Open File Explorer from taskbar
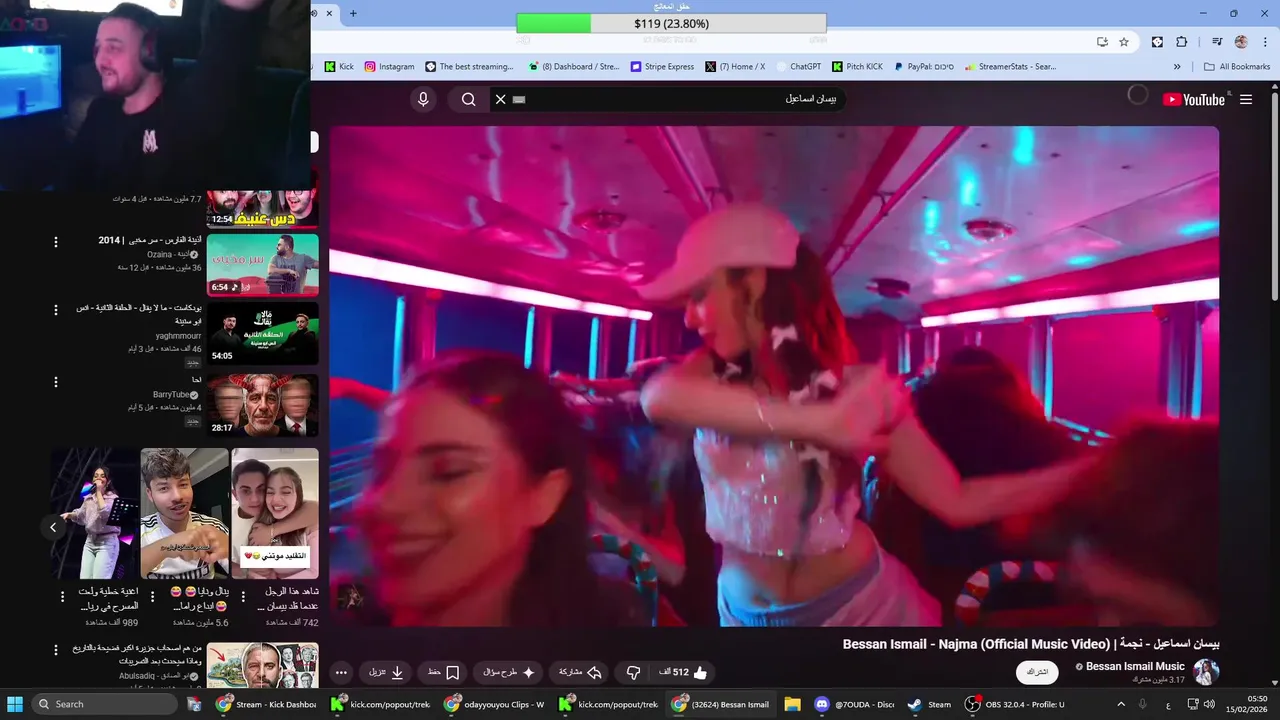Viewport: 1280px width, 720px height. tap(792, 704)
